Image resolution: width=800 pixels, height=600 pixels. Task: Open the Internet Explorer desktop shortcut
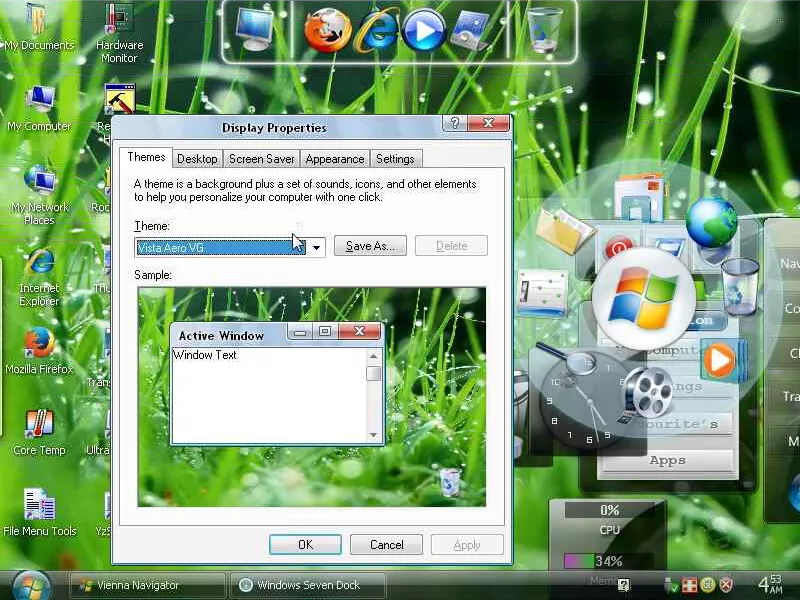(x=39, y=277)
